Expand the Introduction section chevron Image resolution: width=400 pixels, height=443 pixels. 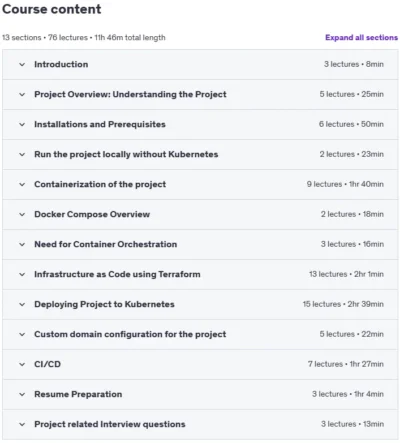(x=22, y=65)
